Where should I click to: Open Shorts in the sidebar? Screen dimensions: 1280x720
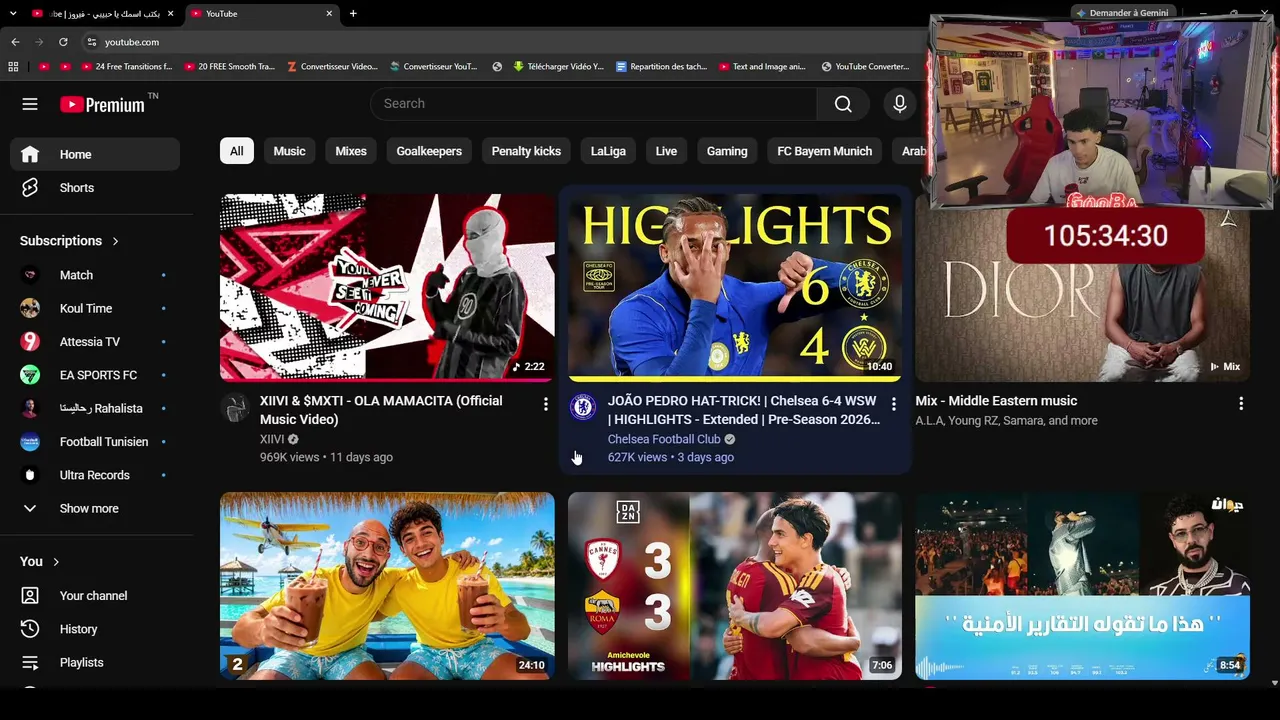pyautogui.click(x=97, y=188)
